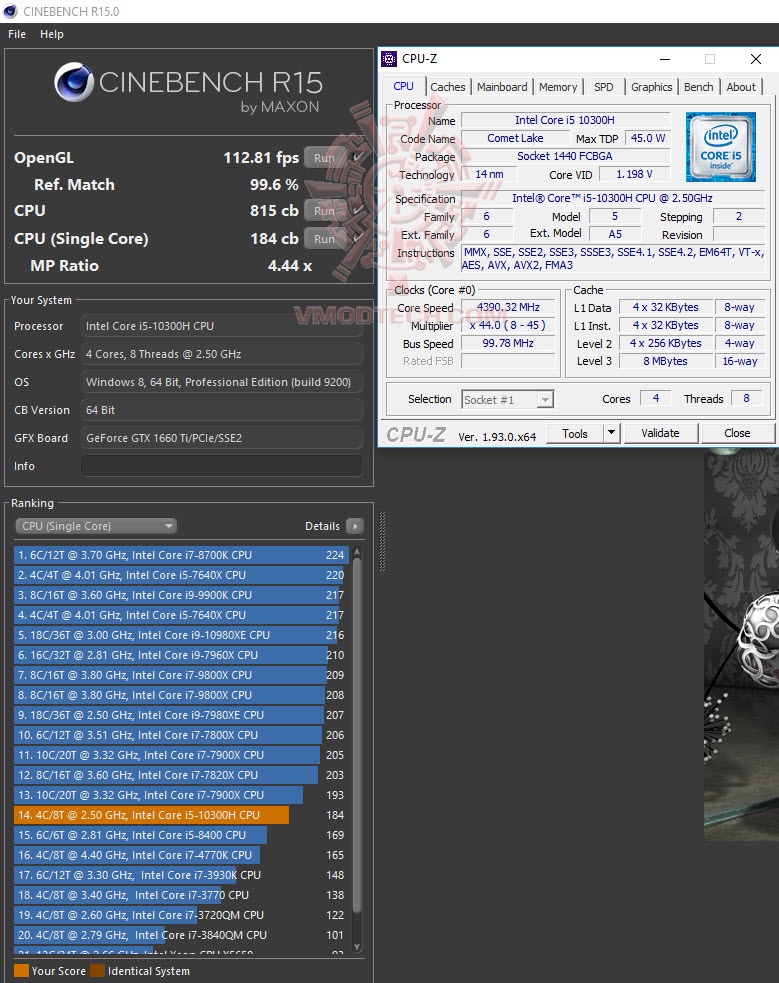Switch to the Graphics tab
The width and height of the screenshot is (779, 983).
point(652,87)
